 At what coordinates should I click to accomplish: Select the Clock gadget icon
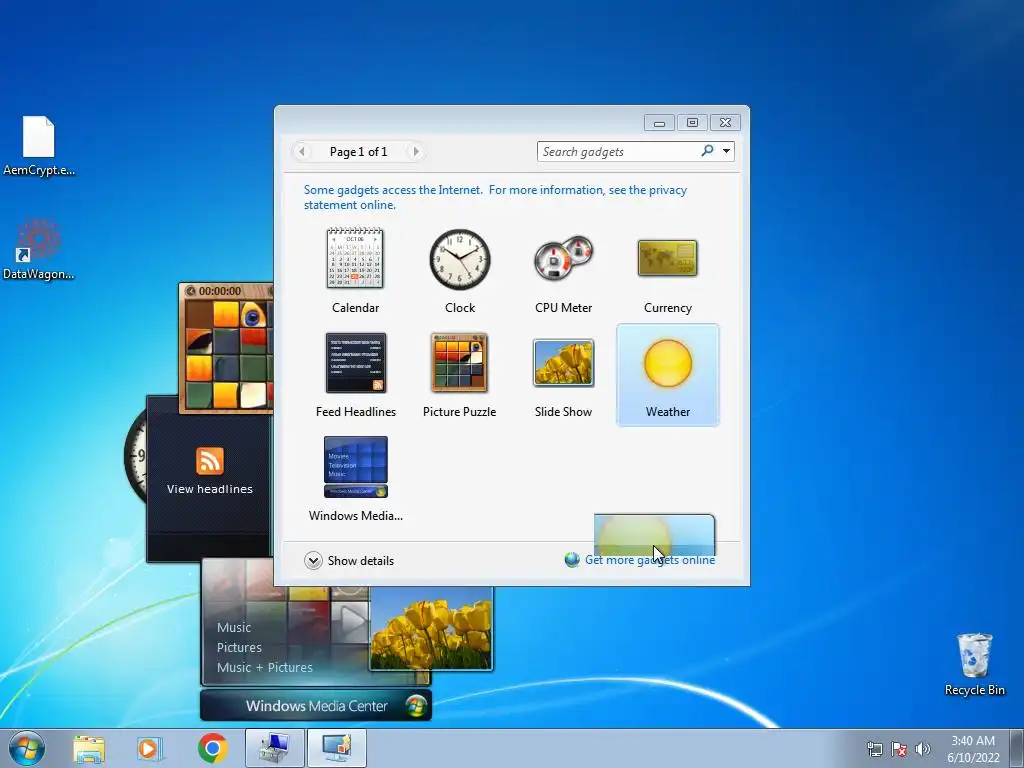pyautogui.click(x=460, y=259)
